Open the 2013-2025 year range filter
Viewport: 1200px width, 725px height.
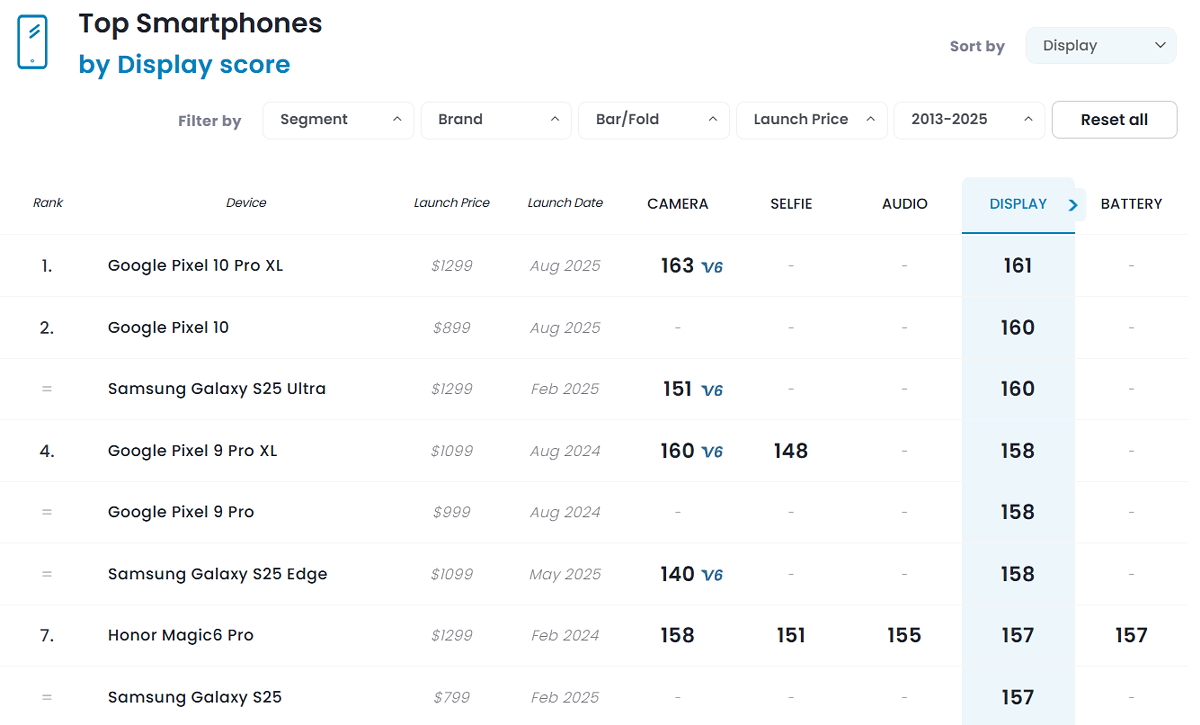click(x=968, y=120)
